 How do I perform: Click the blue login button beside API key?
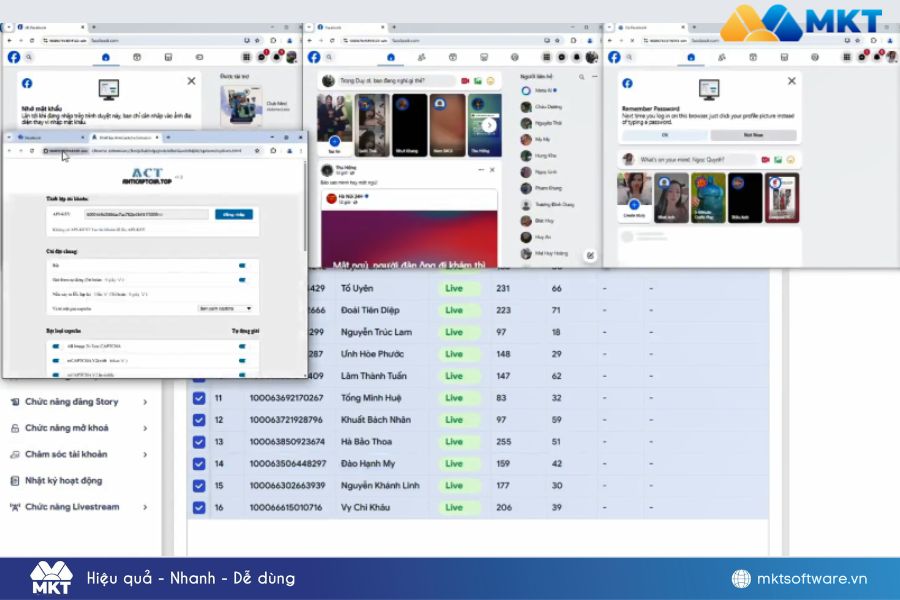[234, 214]
